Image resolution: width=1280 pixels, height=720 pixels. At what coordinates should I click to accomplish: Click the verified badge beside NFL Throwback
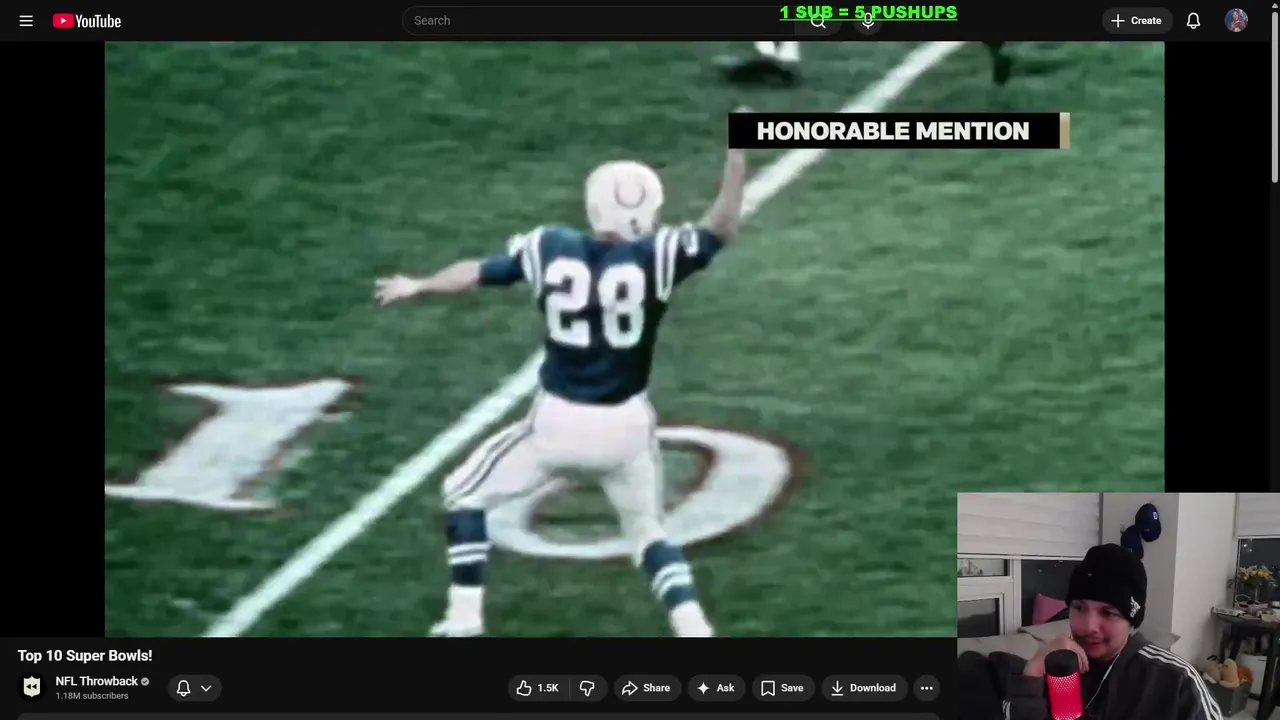[145, 681]
